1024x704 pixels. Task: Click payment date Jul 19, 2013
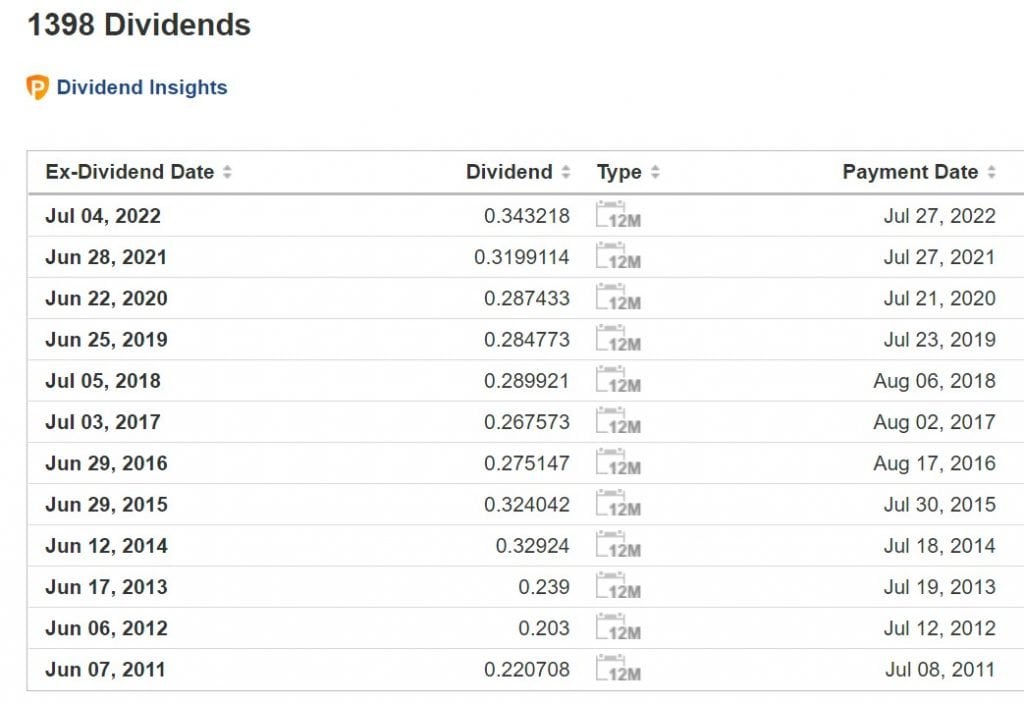[940, 587]
